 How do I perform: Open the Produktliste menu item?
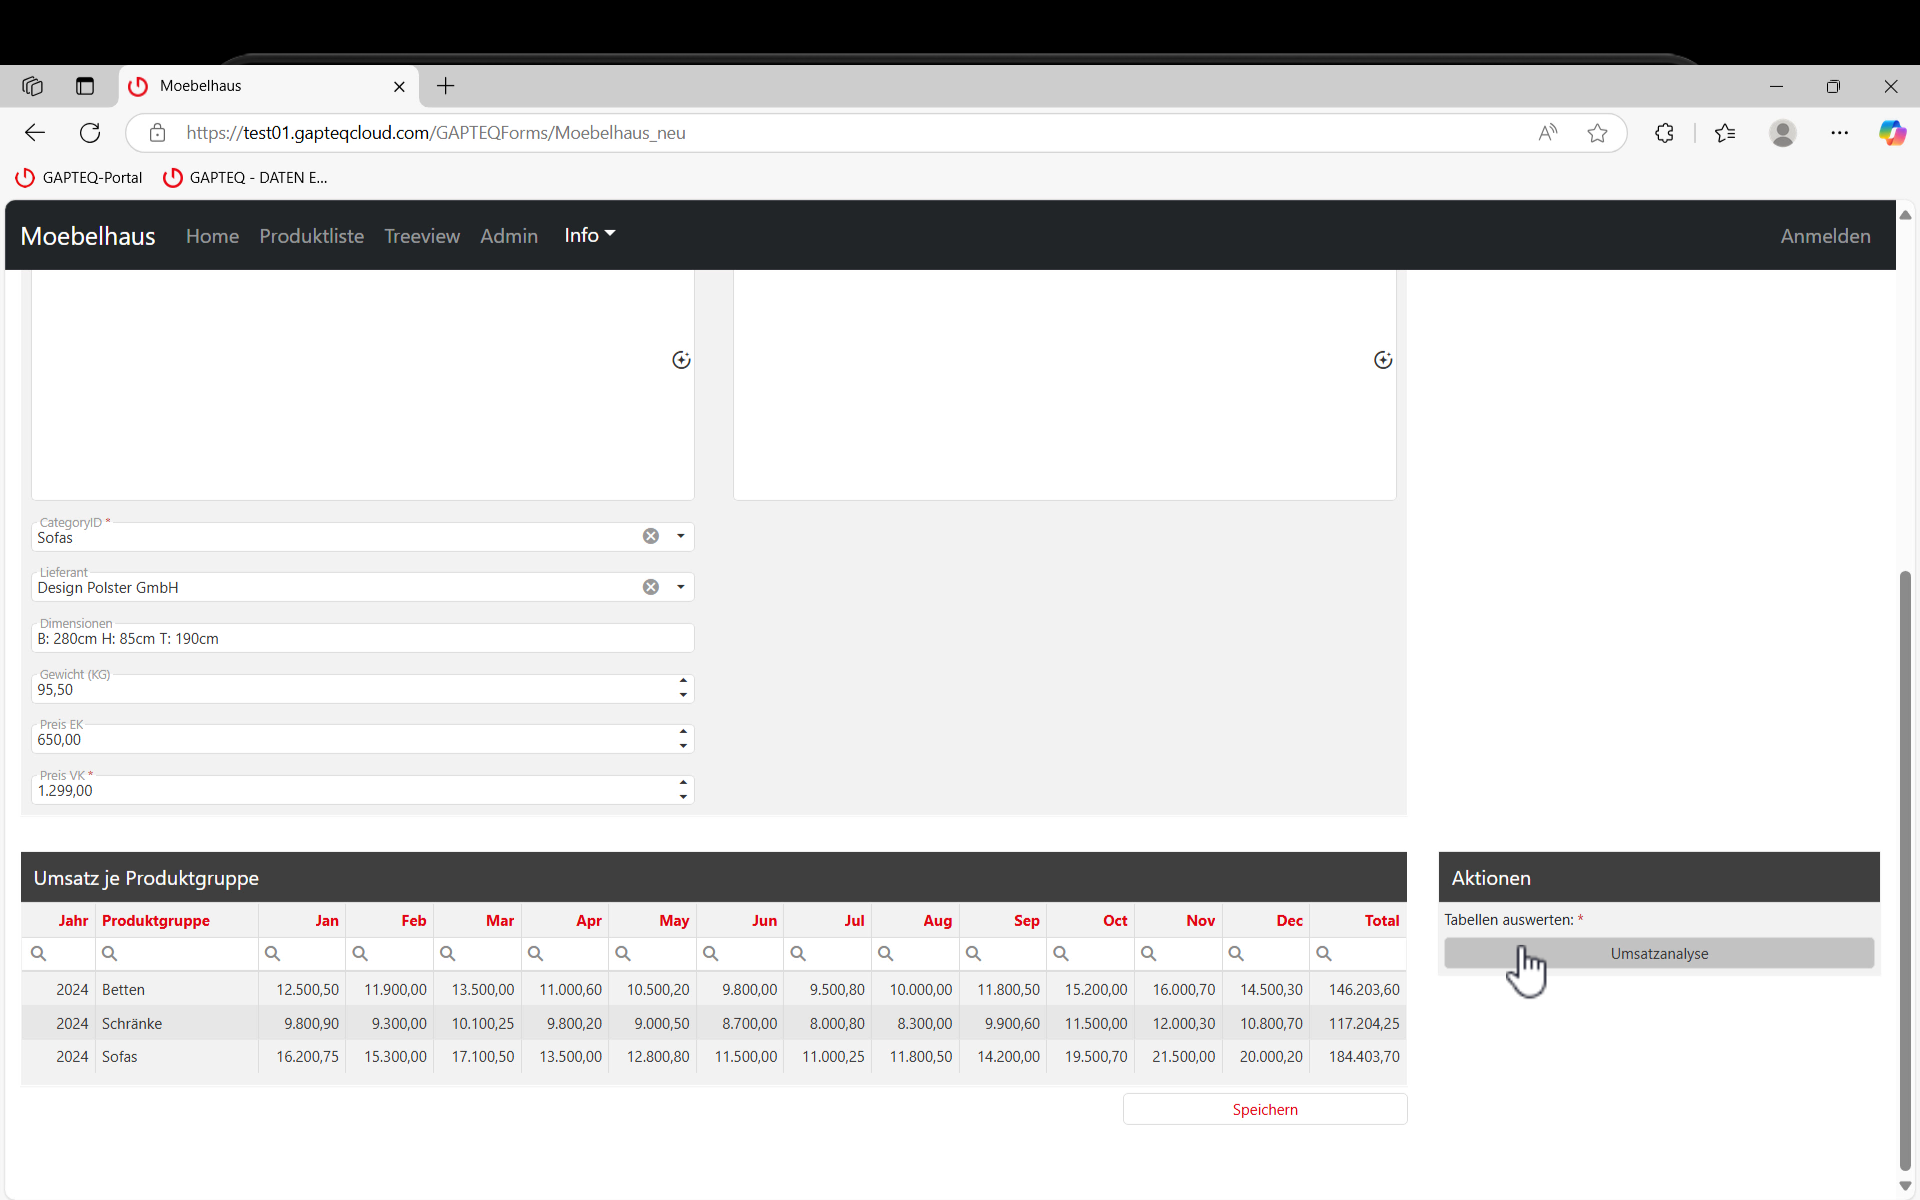click(x=311, y=236)
